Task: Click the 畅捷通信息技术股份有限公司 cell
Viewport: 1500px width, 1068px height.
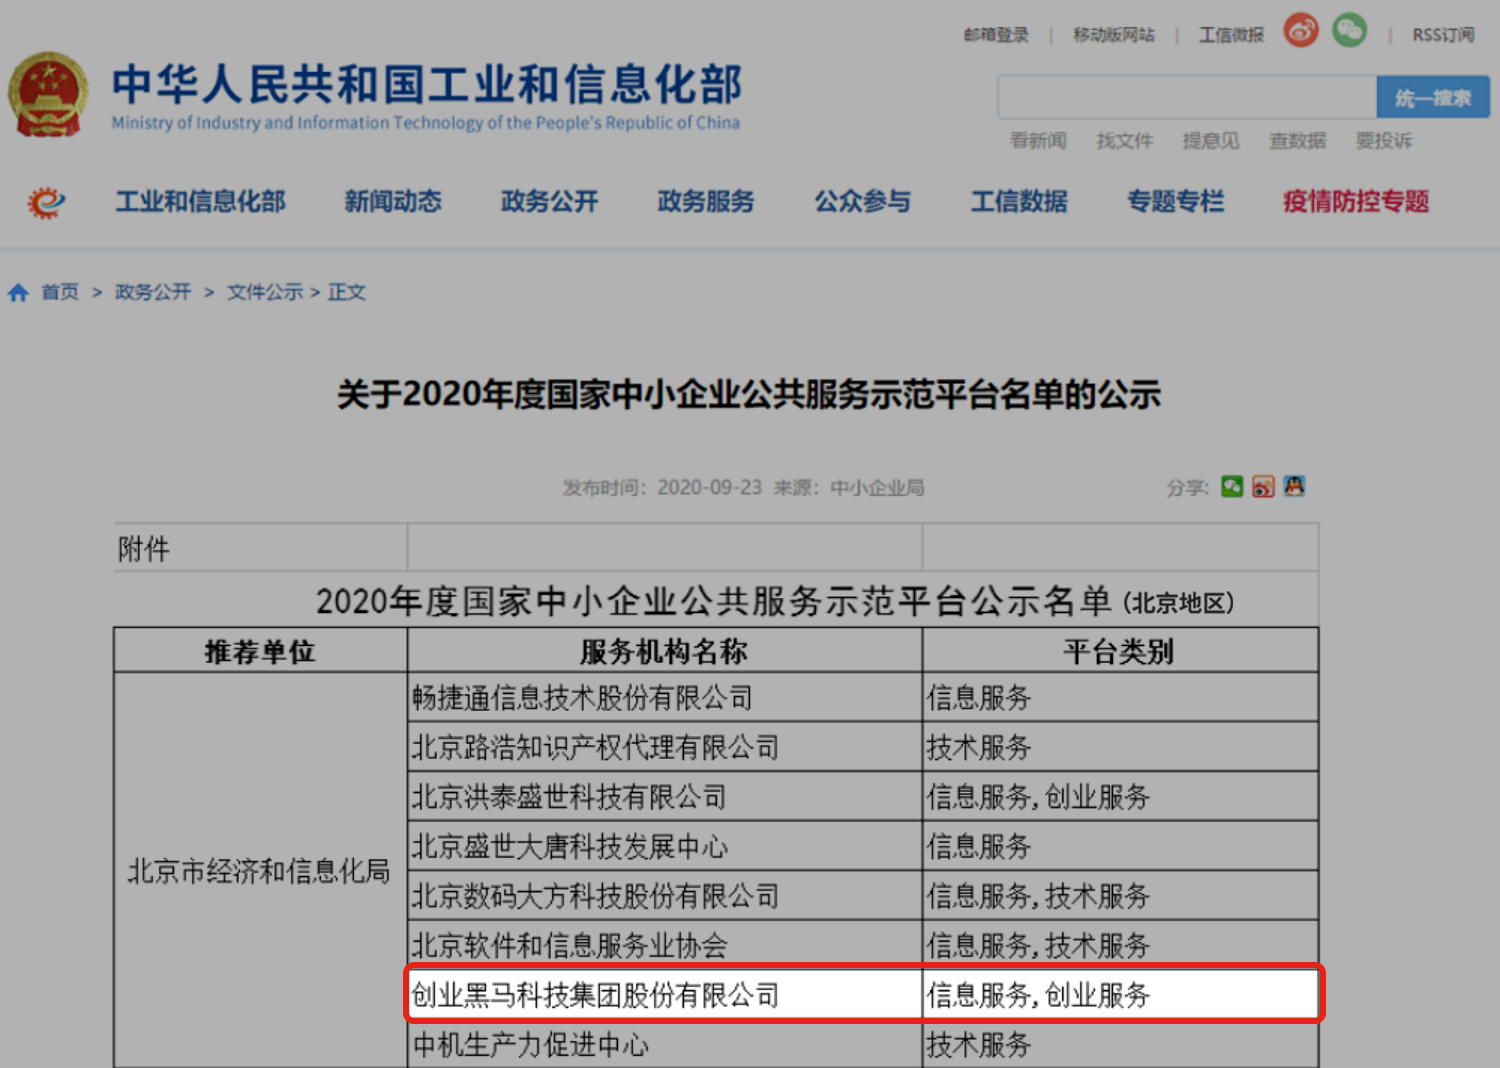Action: (664, 697)
